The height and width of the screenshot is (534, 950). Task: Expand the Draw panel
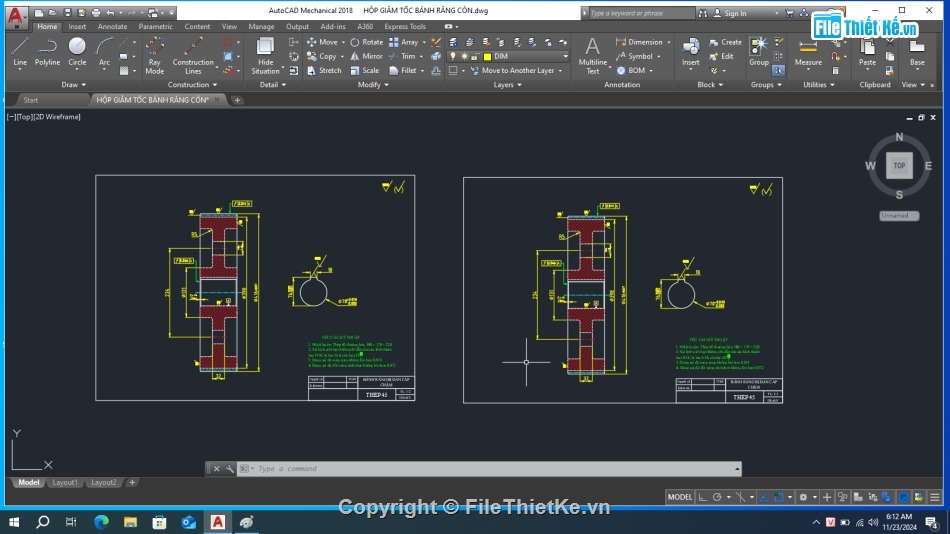(74, 85)
